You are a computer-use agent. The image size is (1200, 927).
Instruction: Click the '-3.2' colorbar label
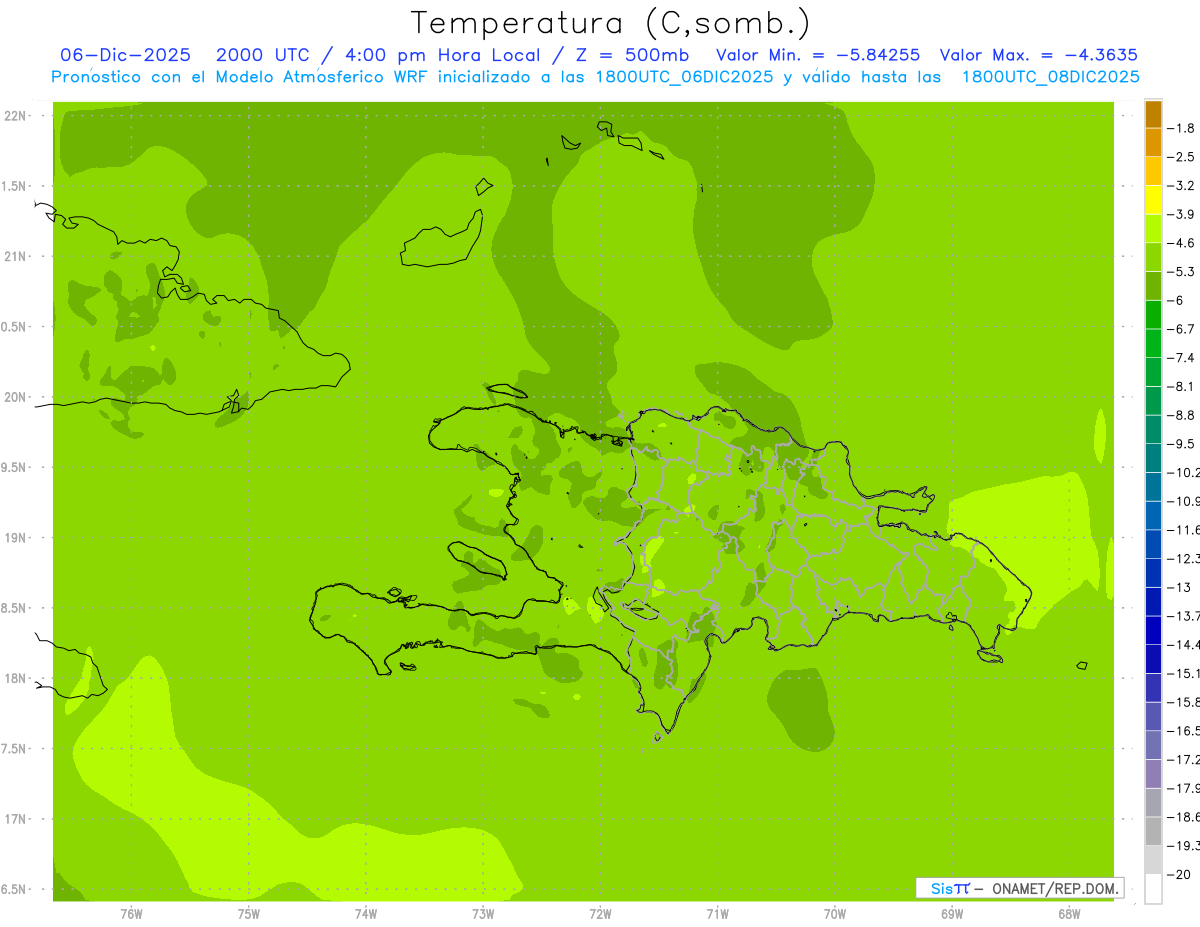[x=1181, y=186]
